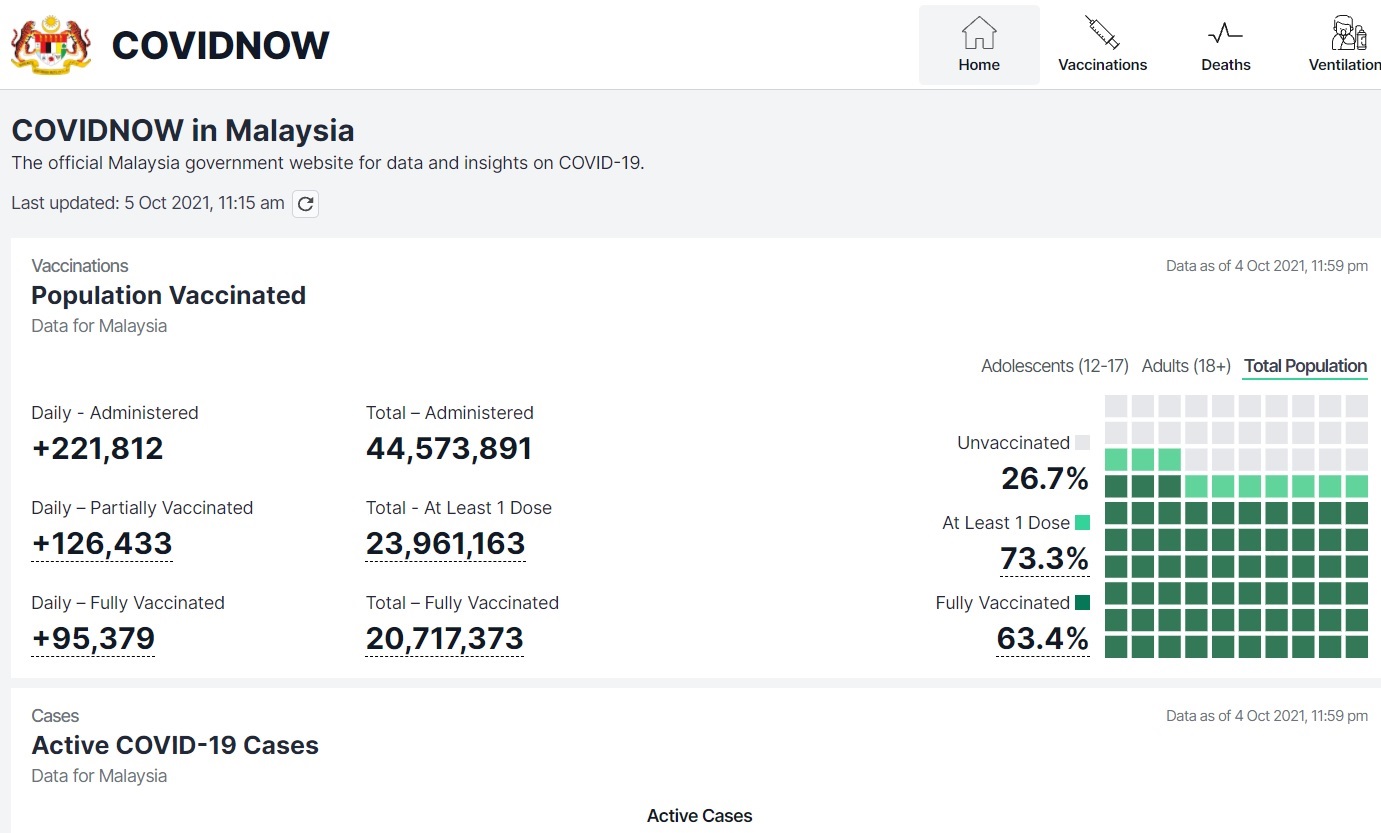Open Deaths page via heartbeat icon
Screen dimensions: 1381x833
[x=1225, y=34]
